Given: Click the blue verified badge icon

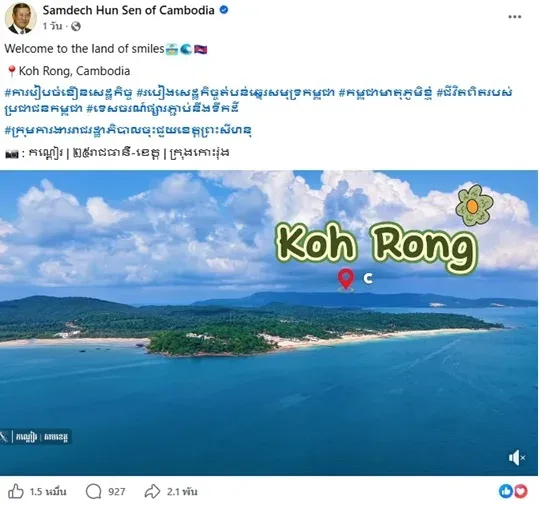Looking at the screenshot, I should [x=224, y=10].
